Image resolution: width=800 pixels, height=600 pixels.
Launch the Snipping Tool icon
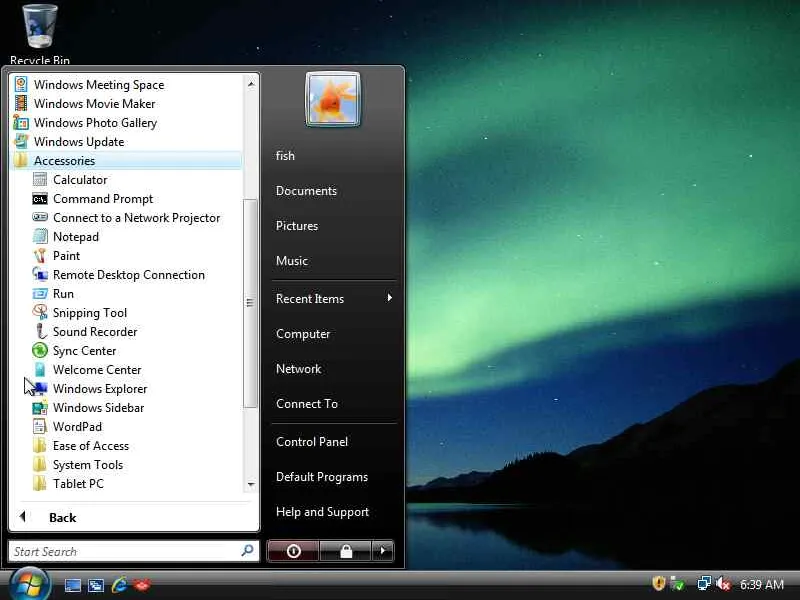(x=40, y=313)
